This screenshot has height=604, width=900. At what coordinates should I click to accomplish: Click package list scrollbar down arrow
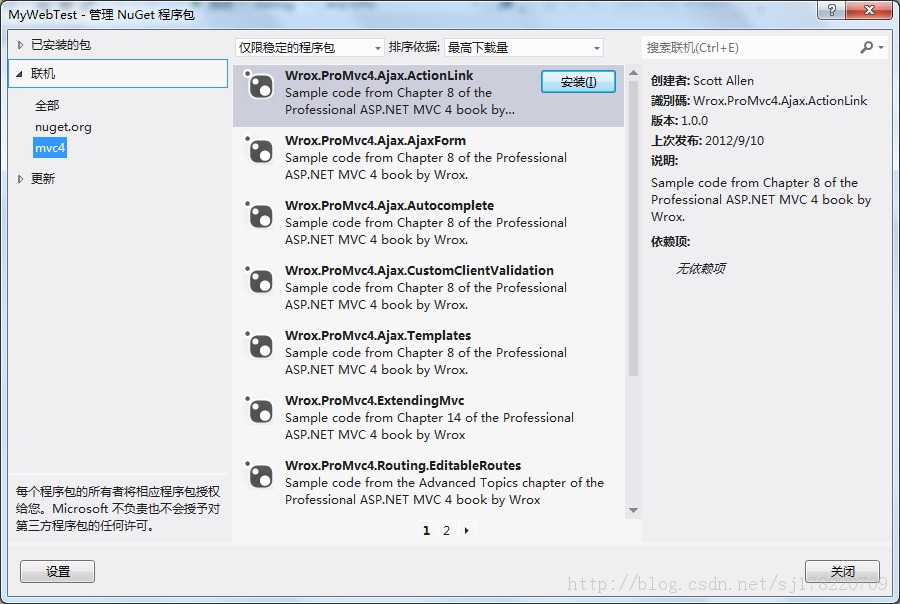[633, 510]
